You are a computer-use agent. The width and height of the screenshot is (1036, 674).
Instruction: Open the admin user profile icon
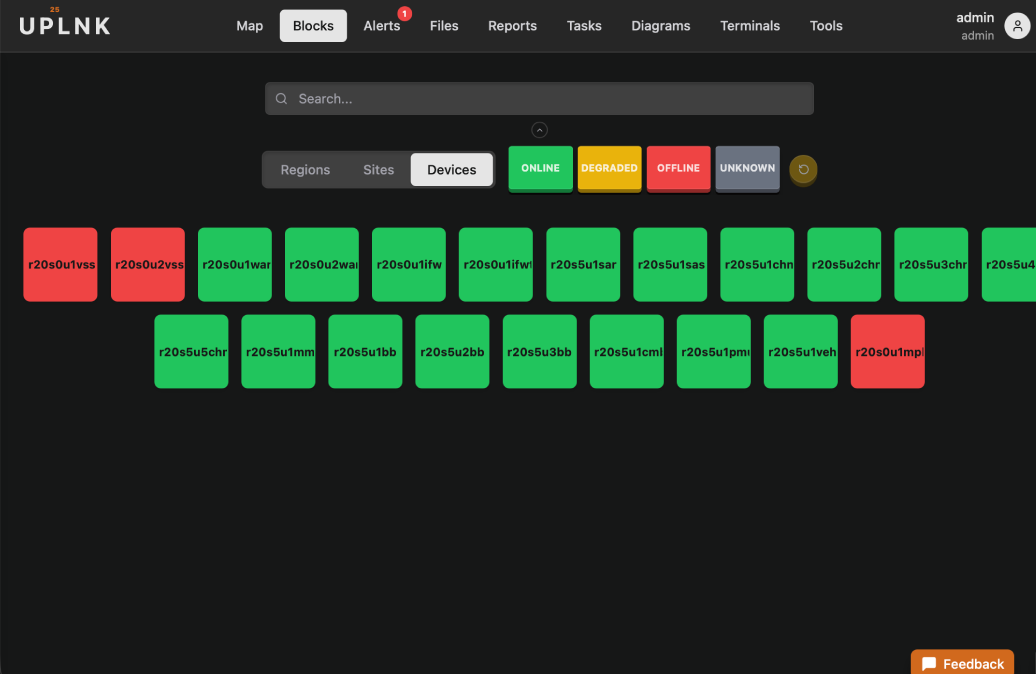click(1017, 26)
